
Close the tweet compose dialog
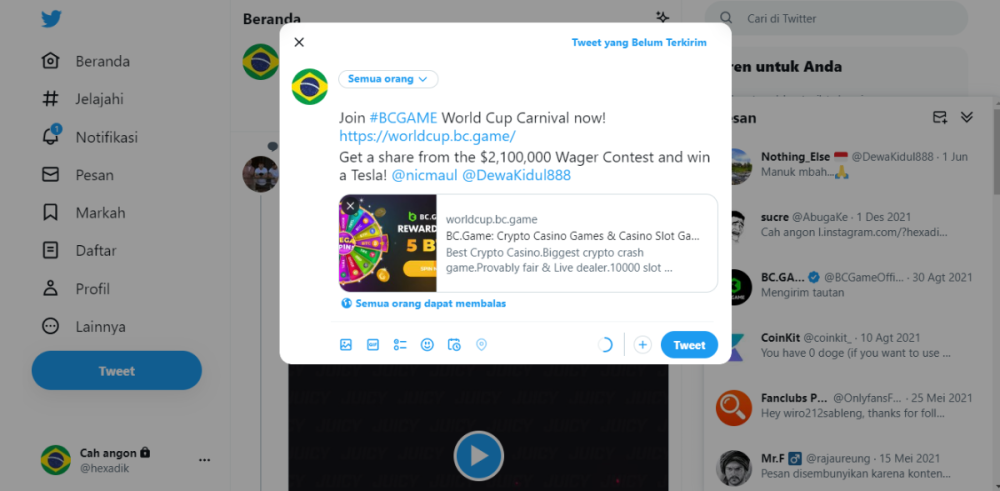pos(299,42)
